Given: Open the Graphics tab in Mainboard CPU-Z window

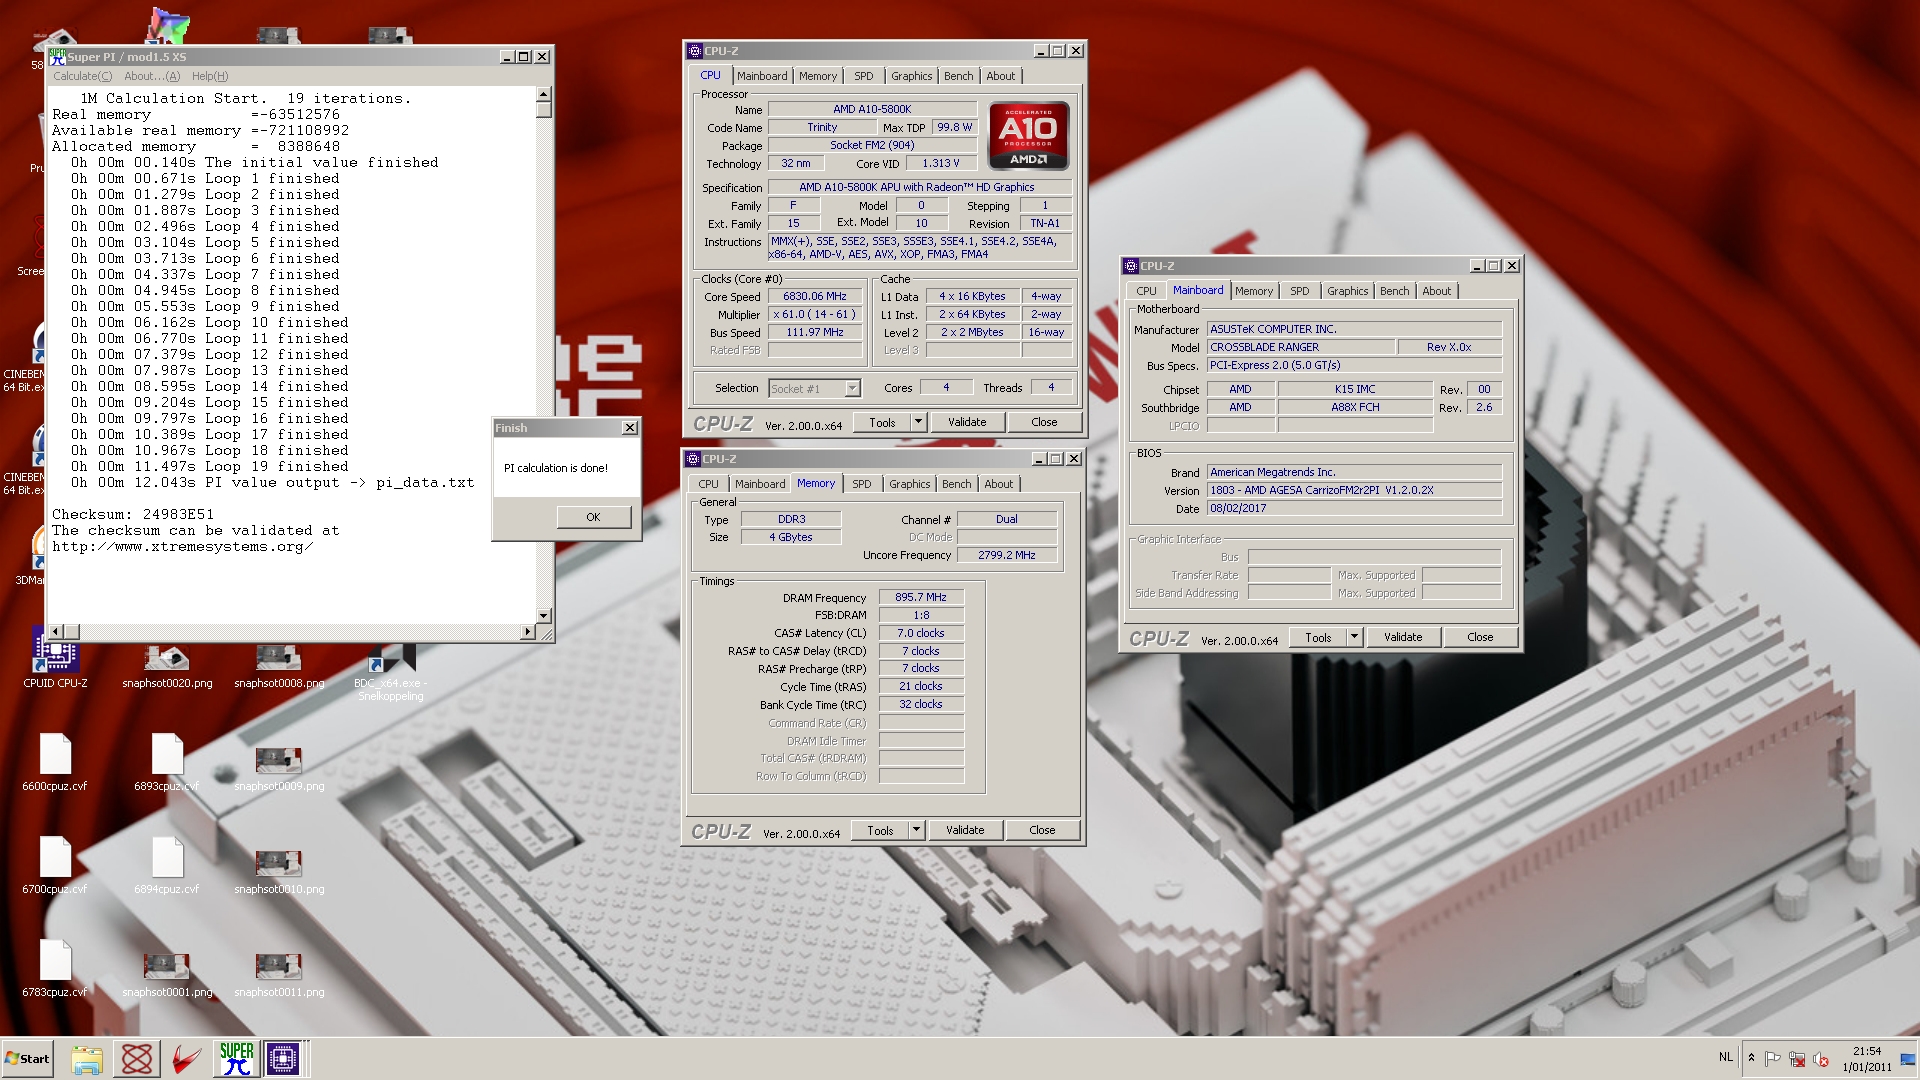Looking at the screenshot, I should pos(1347,291).
